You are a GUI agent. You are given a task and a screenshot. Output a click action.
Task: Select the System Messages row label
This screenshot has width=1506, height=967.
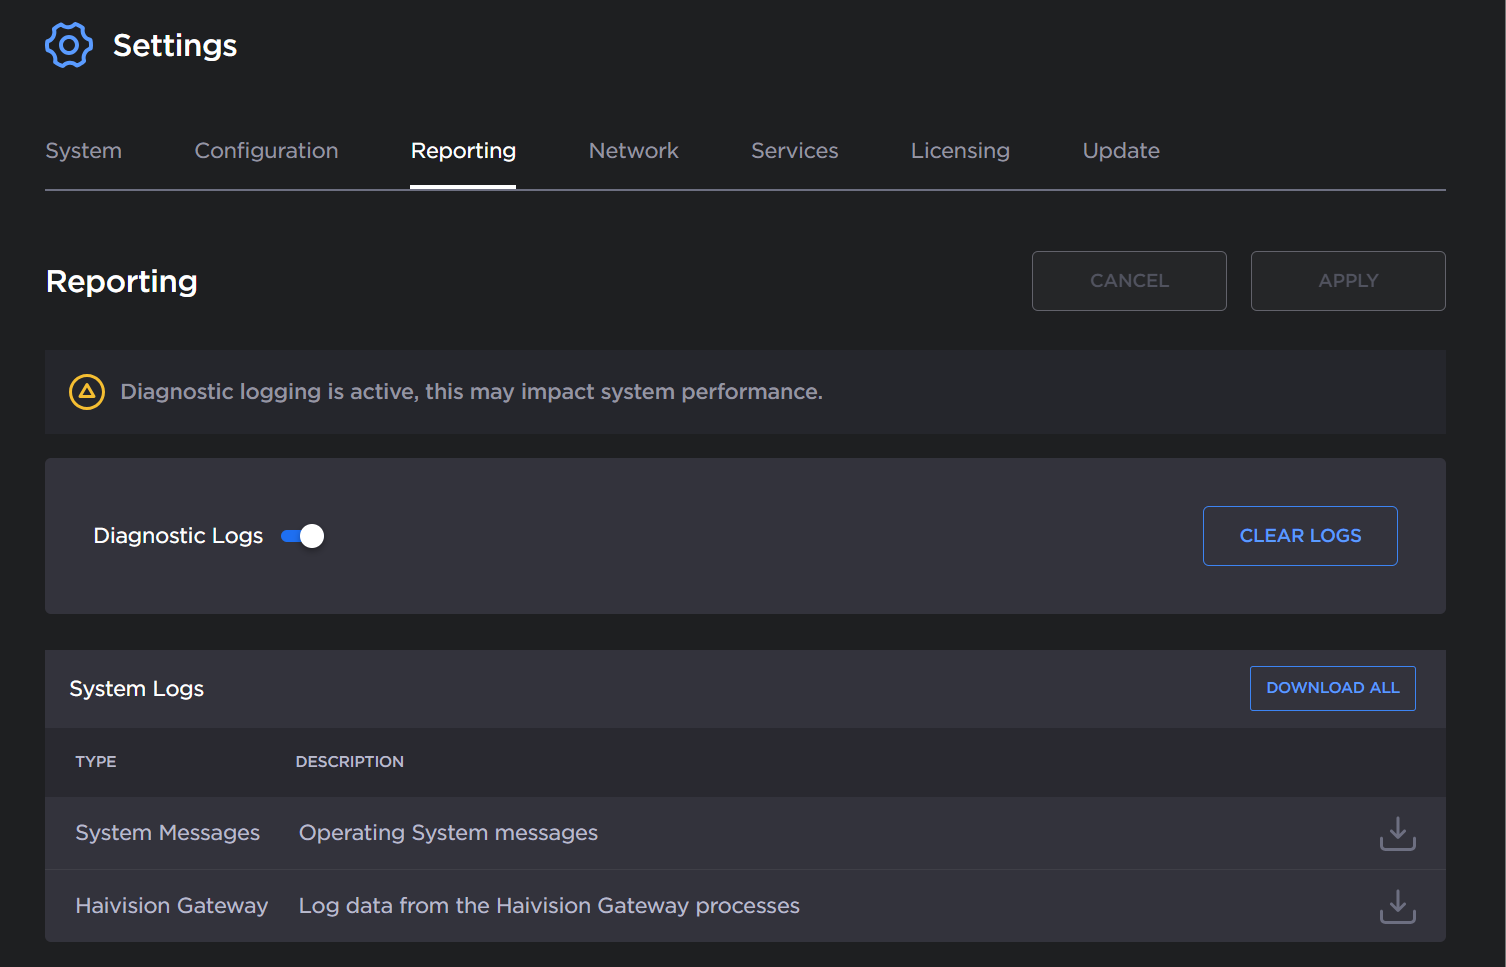point(167,833)
